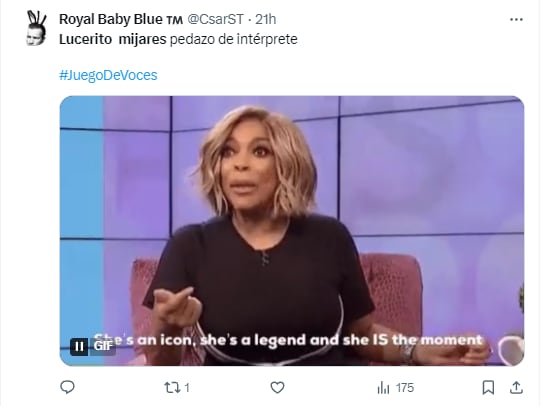This screenshot has width=541, height=406.
Task: Open the three-dot more options menu
Action: tap(516, 20)
